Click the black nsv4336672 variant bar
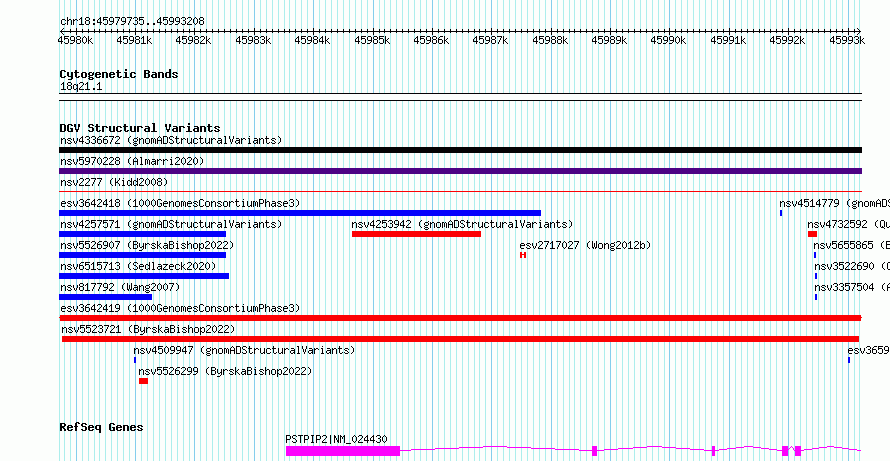The height and width of the screenshot is (461, 890). (x=460, y=150)
